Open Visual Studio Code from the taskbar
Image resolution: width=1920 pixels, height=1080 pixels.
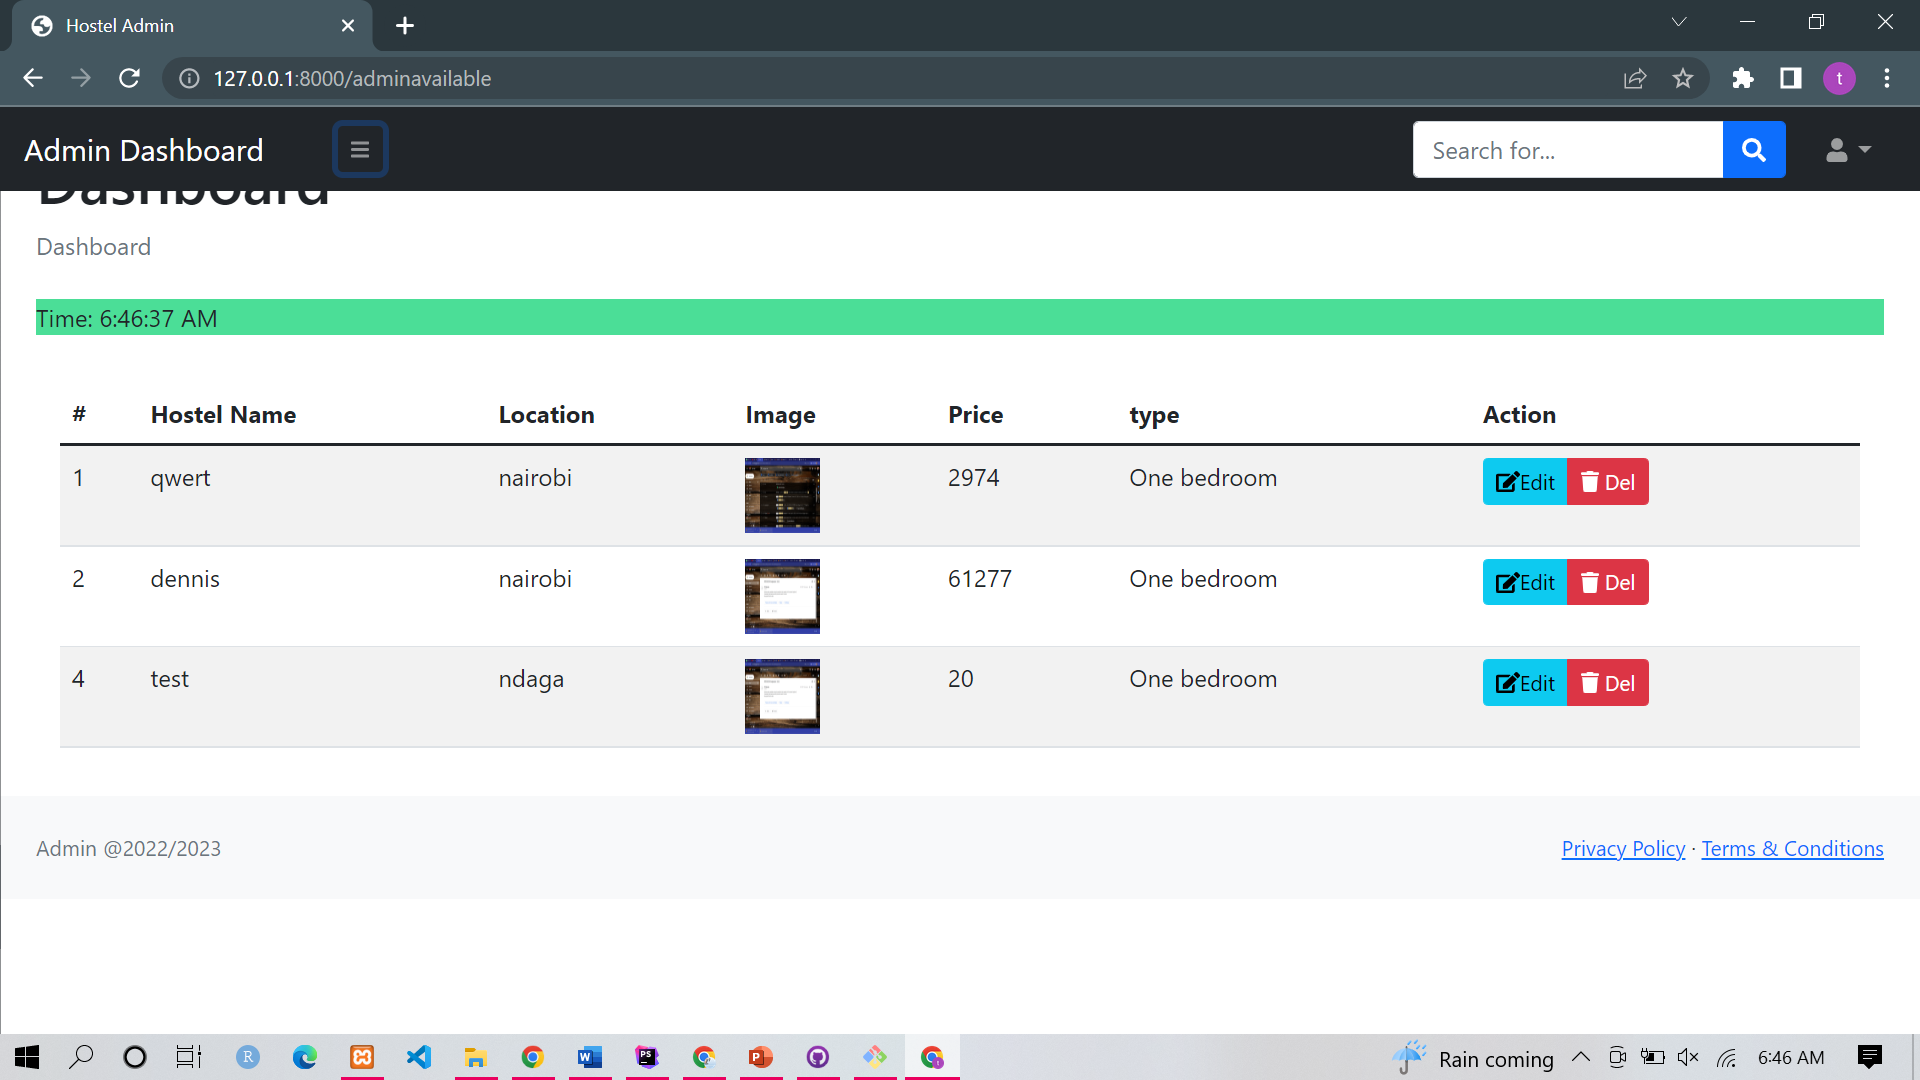pos(419,1057)
